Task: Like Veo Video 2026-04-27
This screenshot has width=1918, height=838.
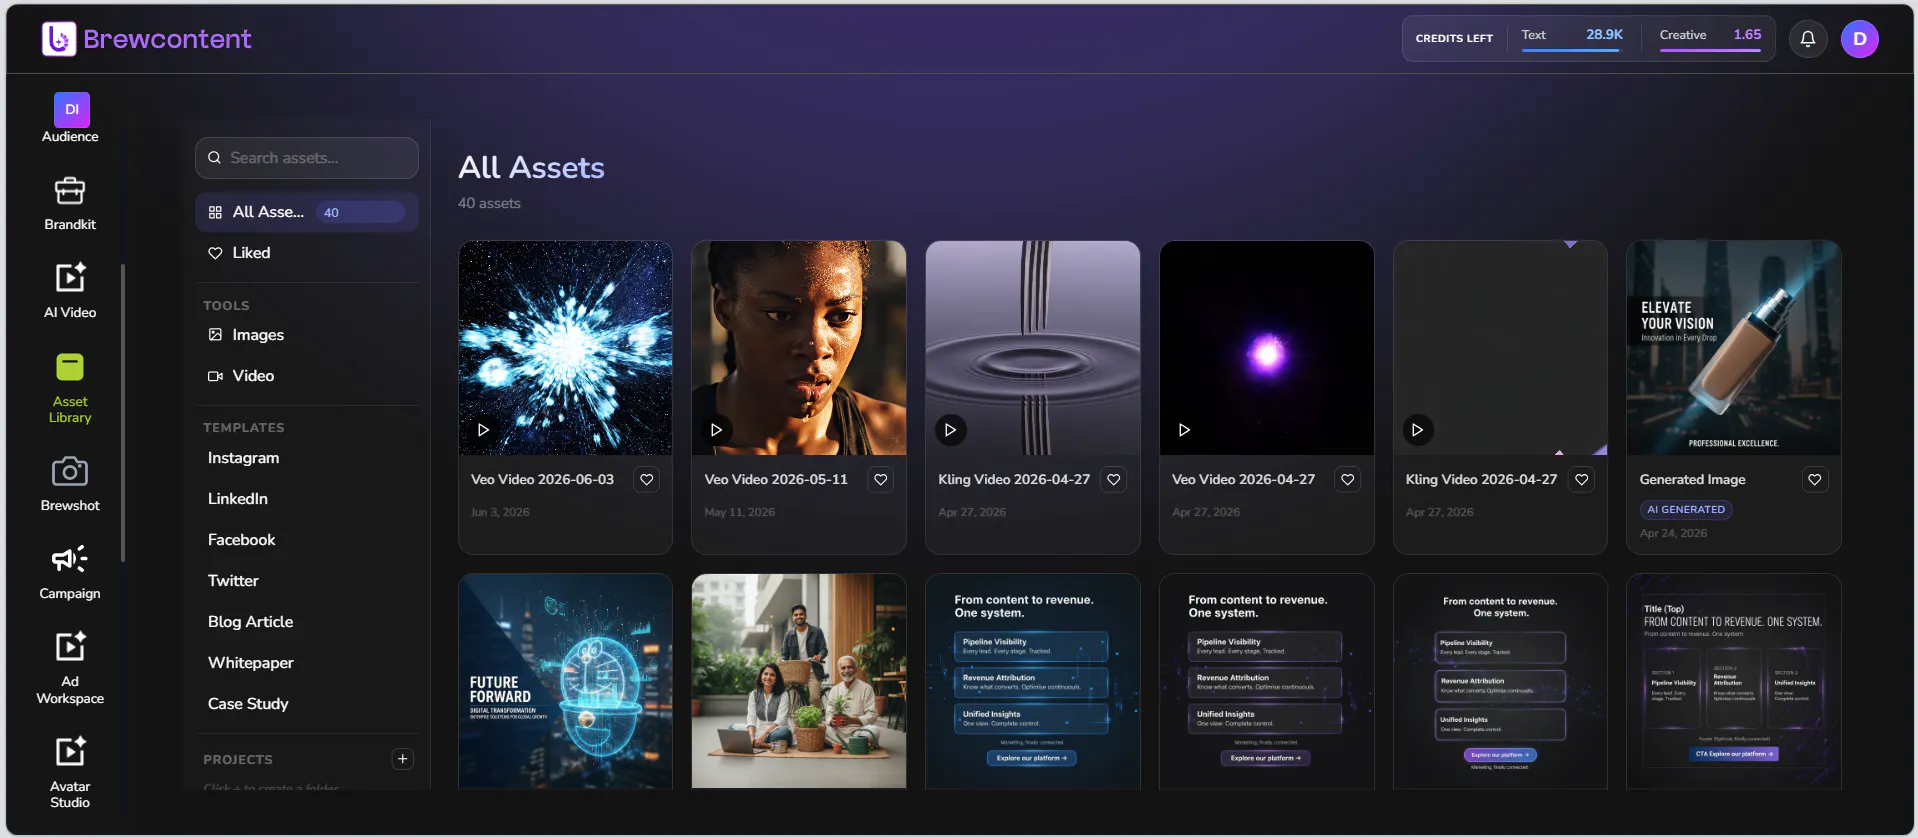Action: pos(1348,480)
